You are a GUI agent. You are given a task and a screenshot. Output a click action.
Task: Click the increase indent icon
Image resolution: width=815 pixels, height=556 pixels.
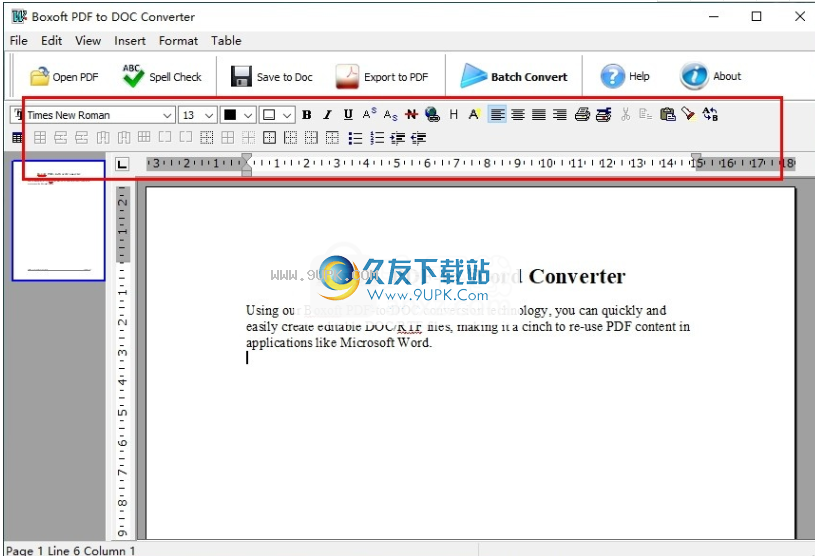click(398, 138)
